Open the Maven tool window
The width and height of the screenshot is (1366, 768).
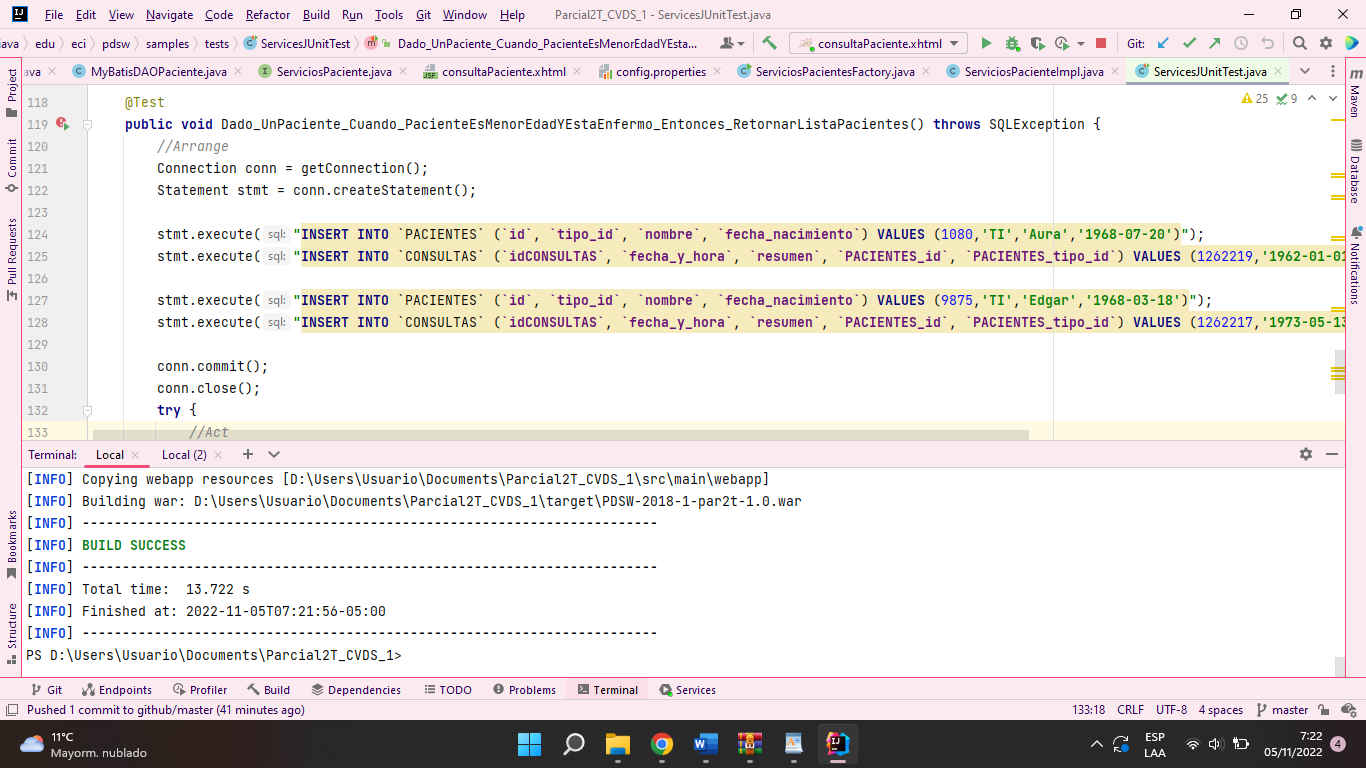coord(1355,93)
